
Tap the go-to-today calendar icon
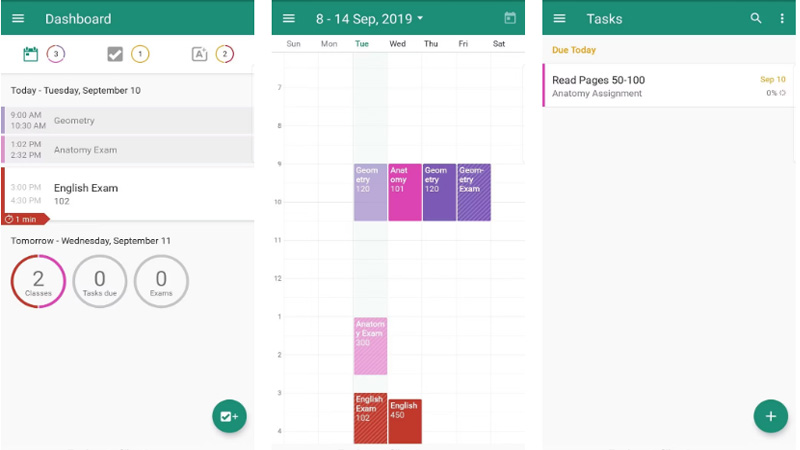(x=510, y=18)
